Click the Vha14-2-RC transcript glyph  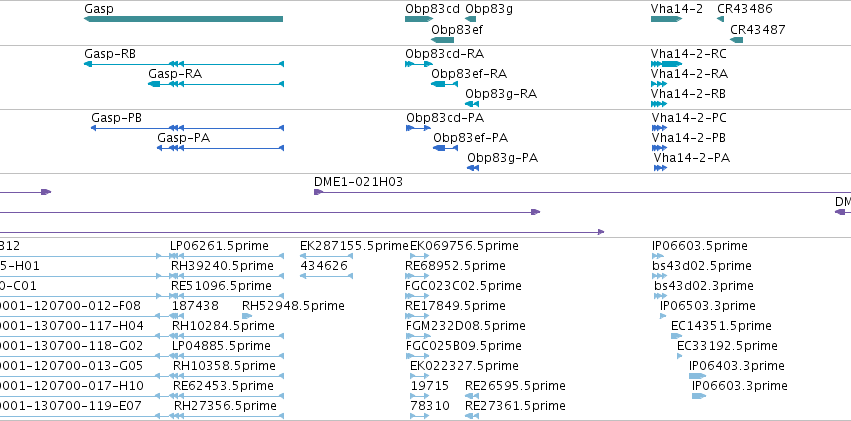(x=666, y=64)
